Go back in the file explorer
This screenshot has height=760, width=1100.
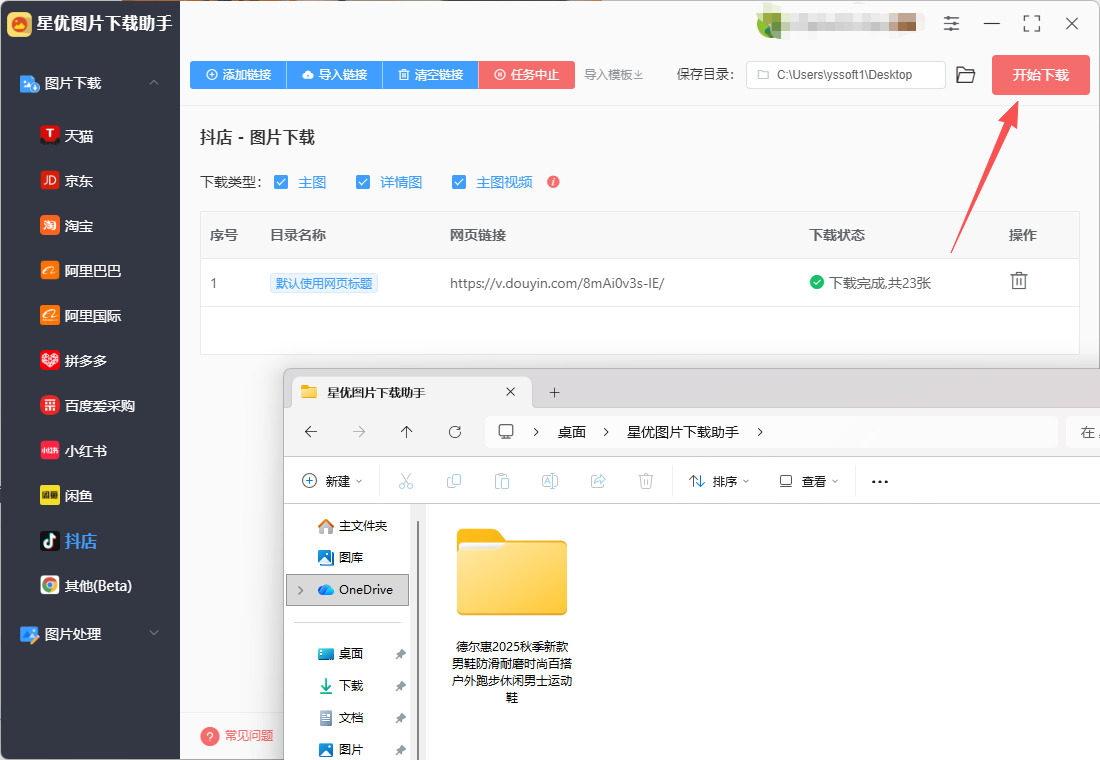point(311,432)
